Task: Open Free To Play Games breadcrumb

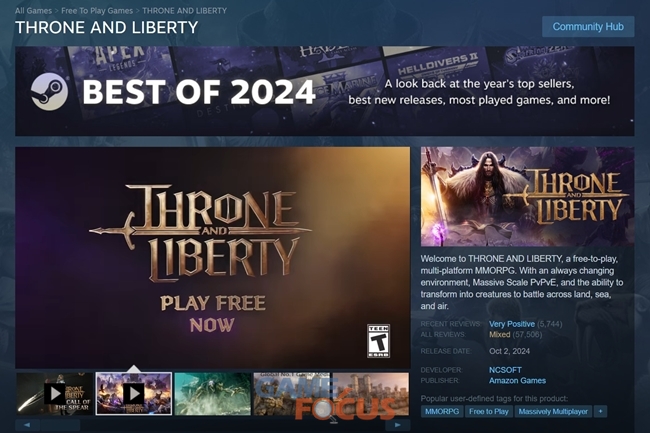Action: click(x=97, y=11)
